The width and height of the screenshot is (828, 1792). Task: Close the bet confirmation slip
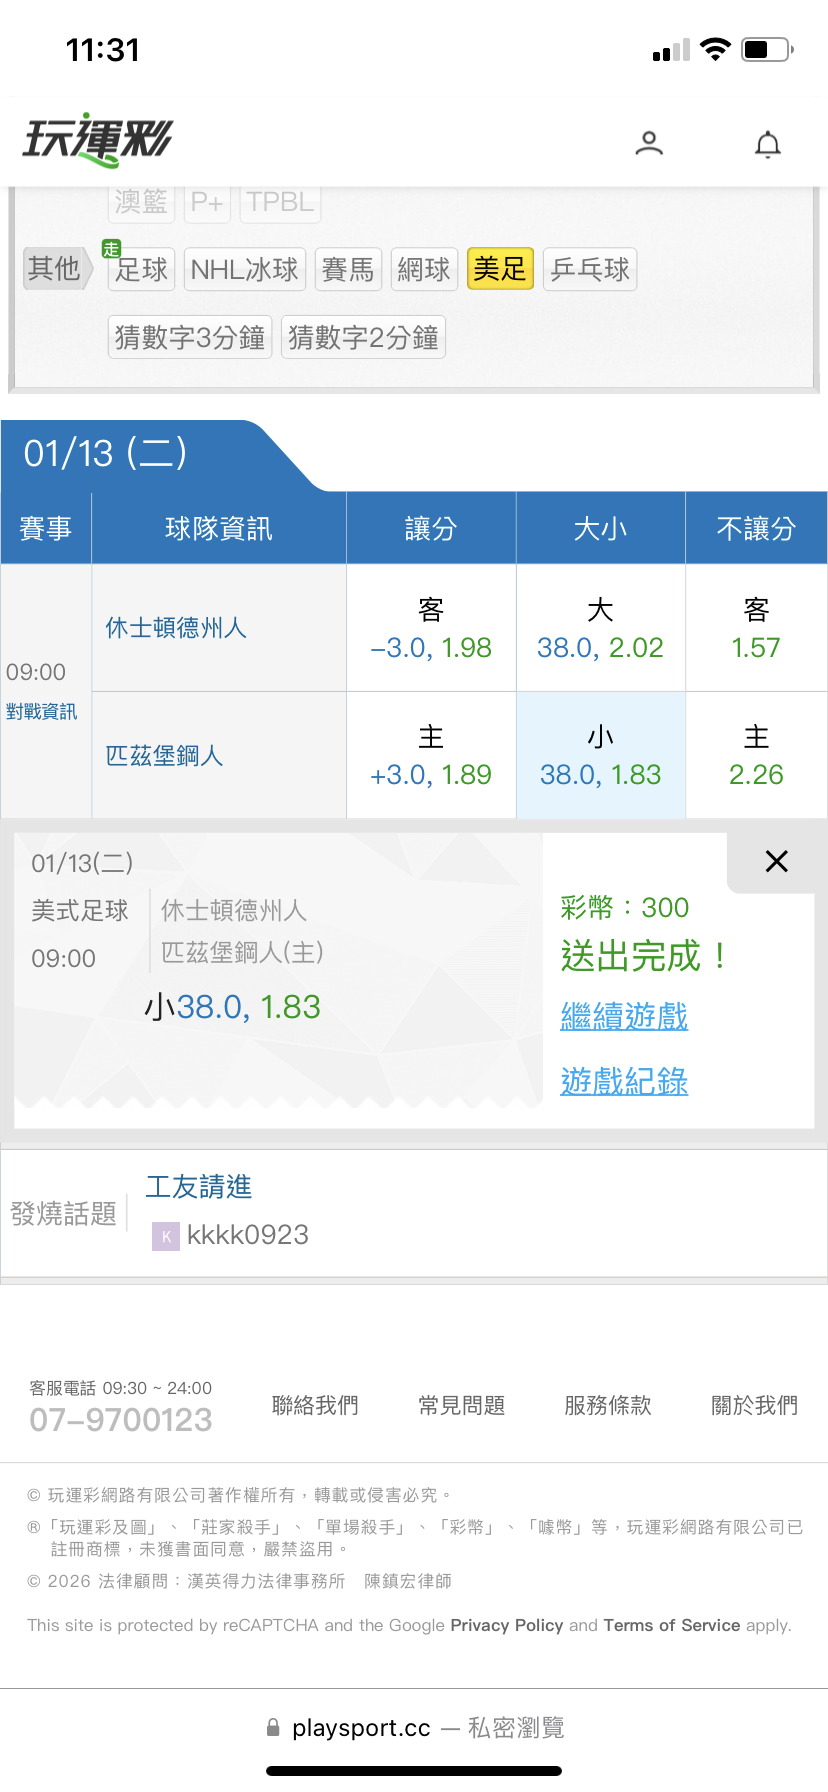(x=776, y=861)
